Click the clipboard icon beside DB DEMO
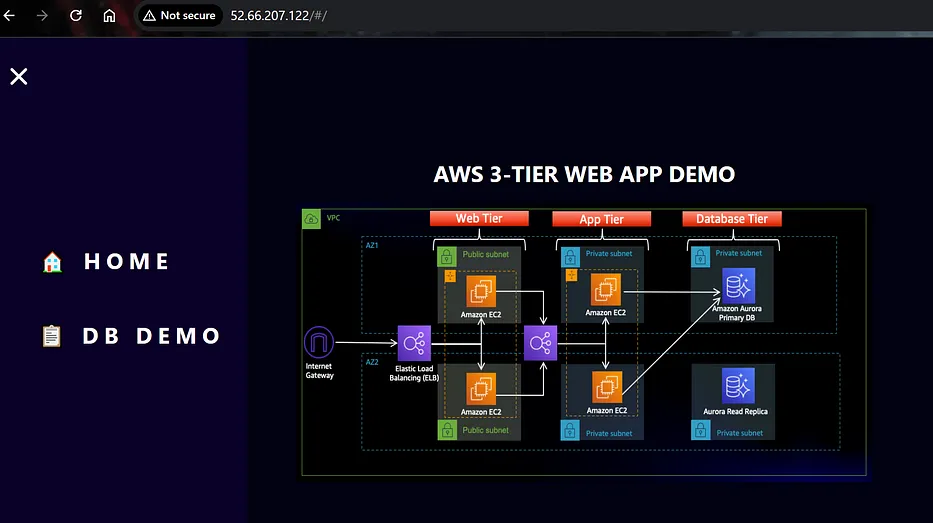The image size is (933, 523). pos(52,336)
